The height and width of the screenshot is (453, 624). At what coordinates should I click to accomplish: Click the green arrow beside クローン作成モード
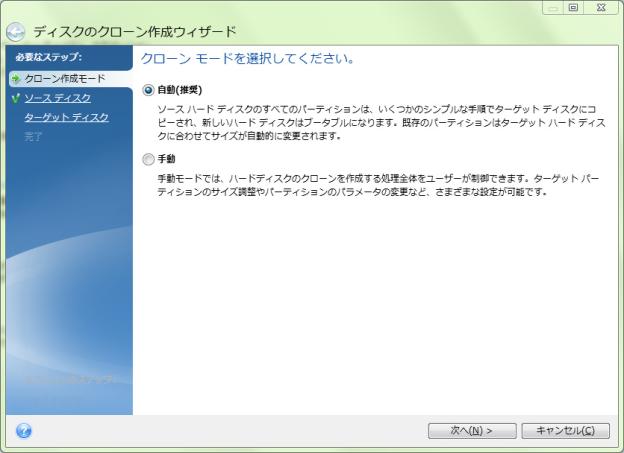coord(16,79)
